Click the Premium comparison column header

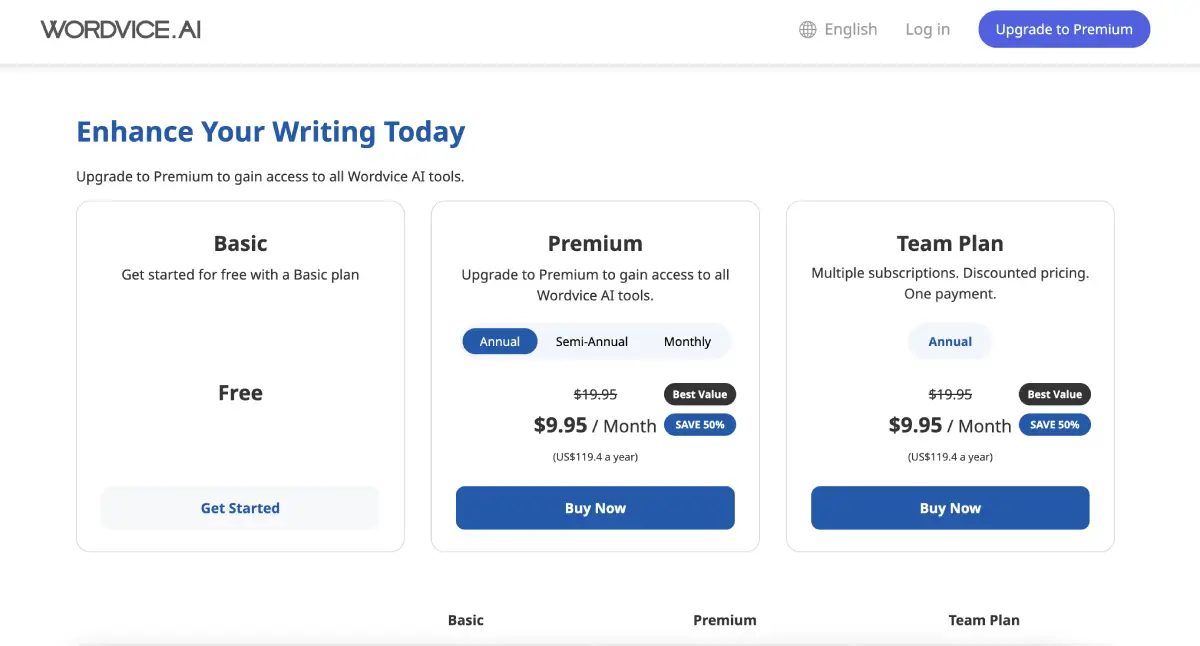725,620
